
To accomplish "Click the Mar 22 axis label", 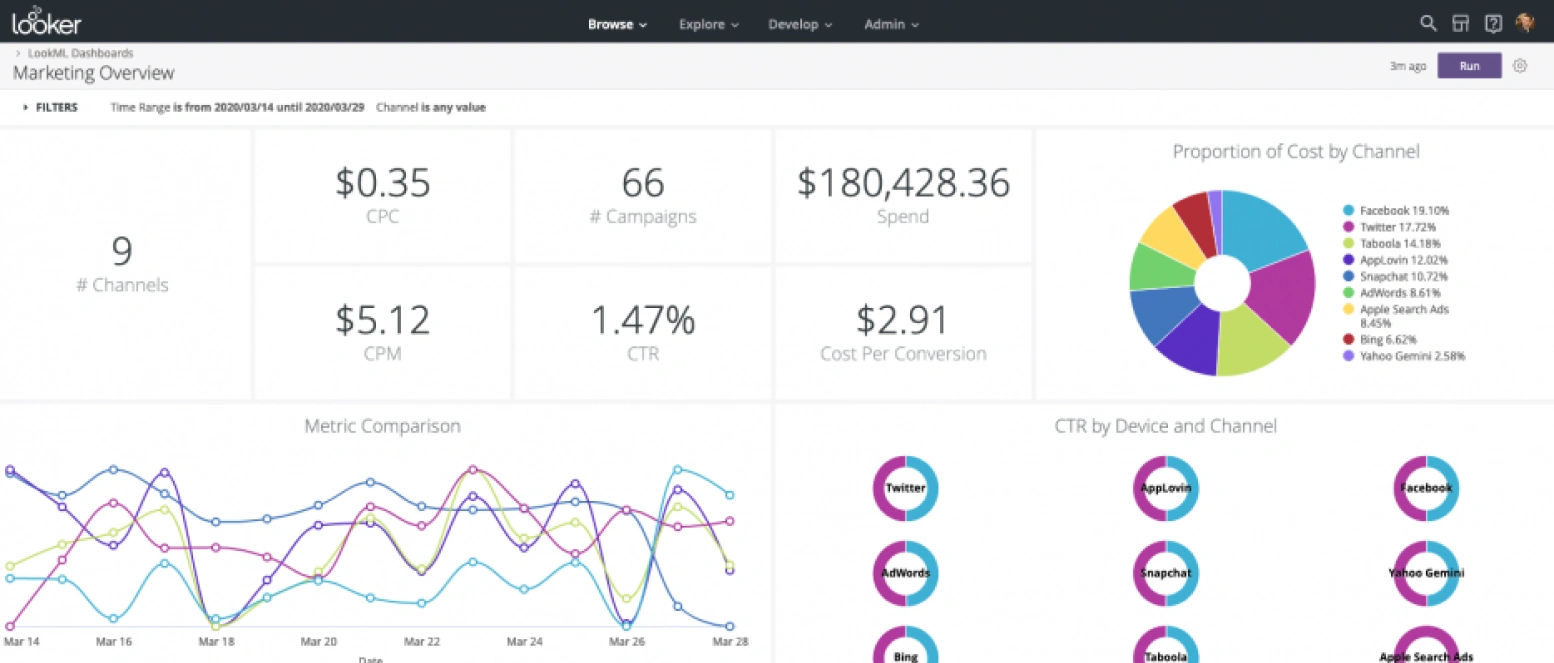I will 421,641.
